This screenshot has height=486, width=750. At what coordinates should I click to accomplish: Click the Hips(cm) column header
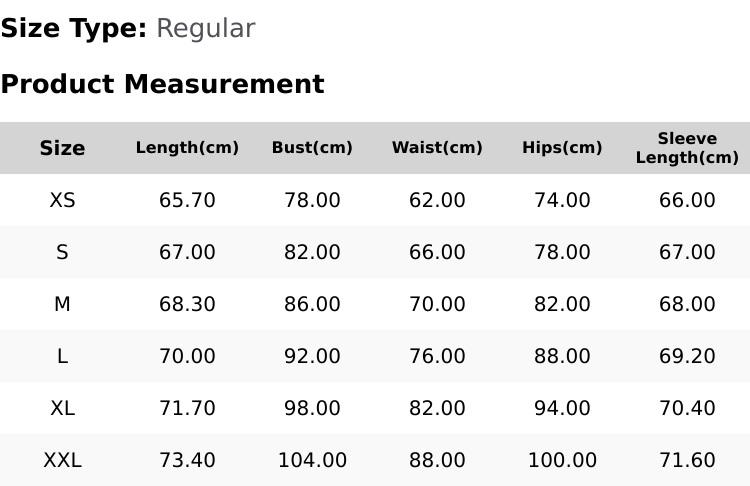point(562,148)
